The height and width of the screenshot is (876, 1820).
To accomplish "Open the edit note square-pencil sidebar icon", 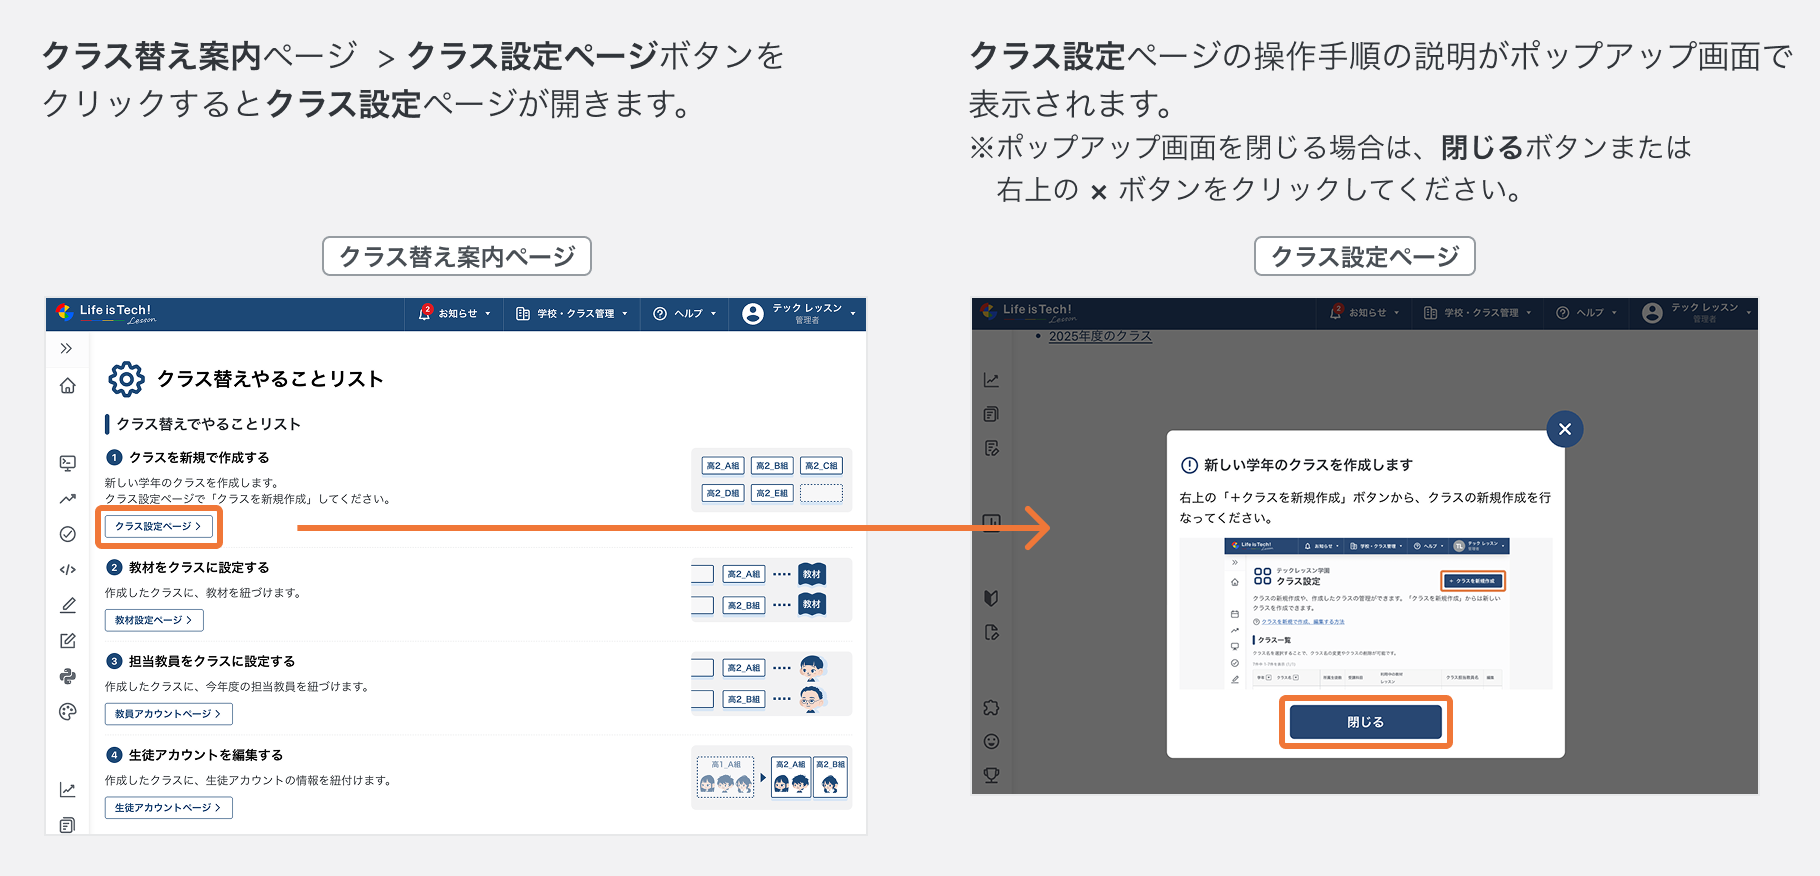I will (67, 641).
